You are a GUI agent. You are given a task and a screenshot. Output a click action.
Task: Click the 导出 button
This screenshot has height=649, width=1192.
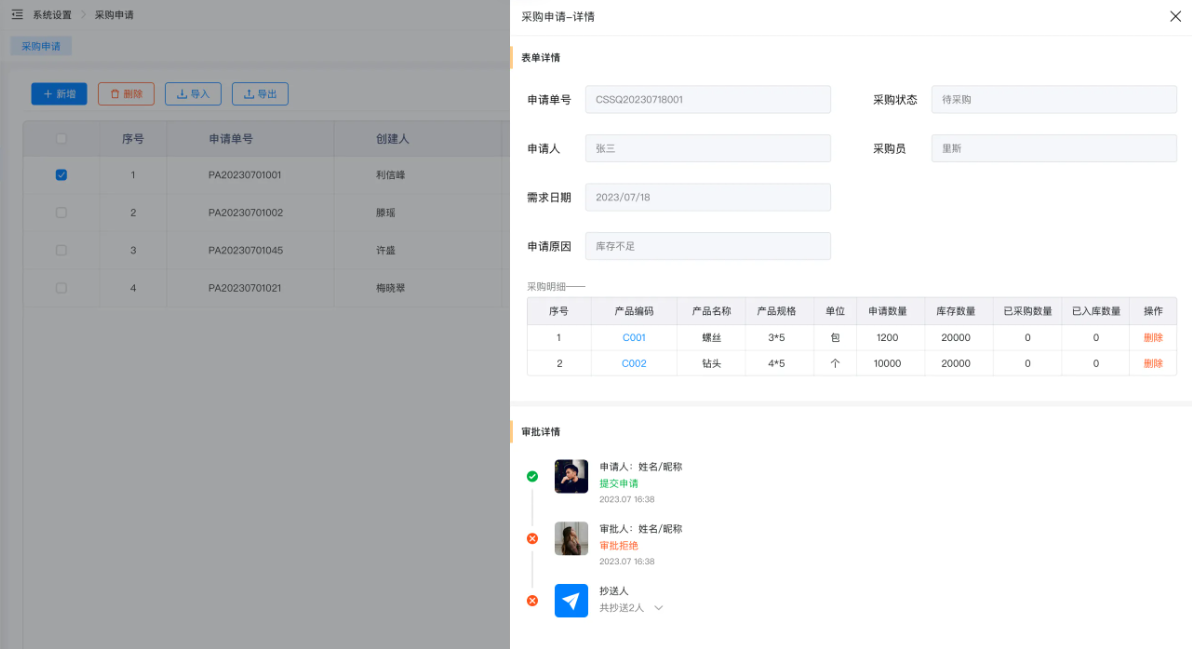pos(260,93)
